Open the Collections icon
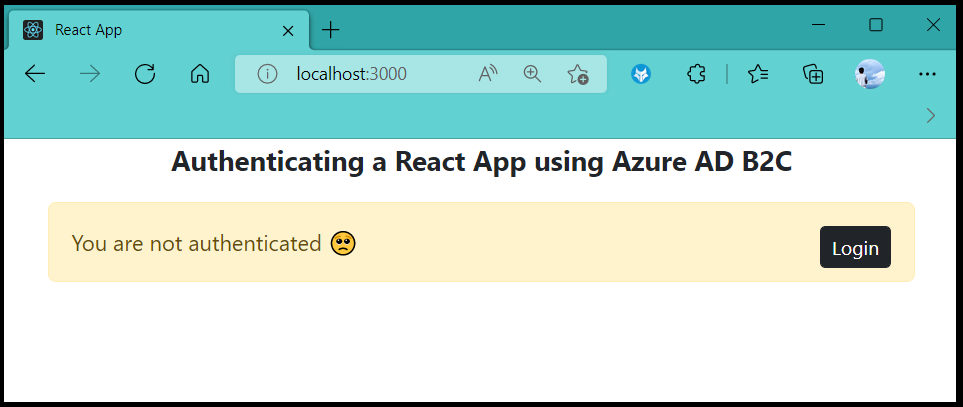This screenshot has height=407, width=963. click(x=813, y=74)
